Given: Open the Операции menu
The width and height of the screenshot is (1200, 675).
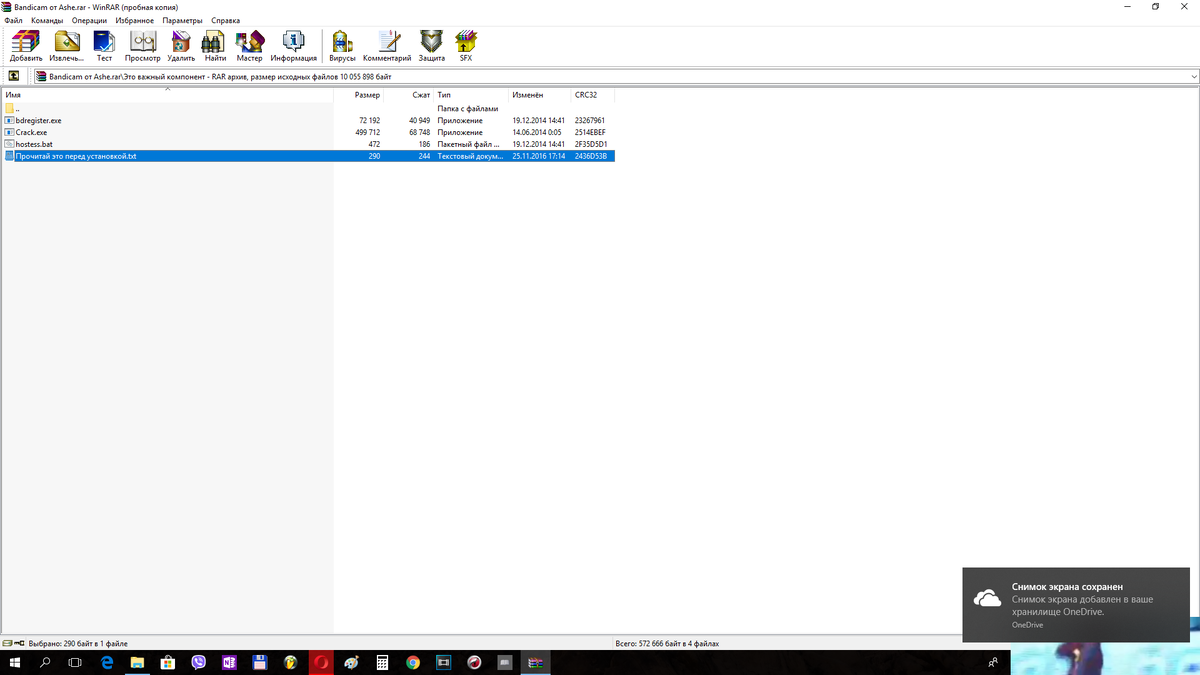Looking at the screenshot, I should tap(89, 20).
